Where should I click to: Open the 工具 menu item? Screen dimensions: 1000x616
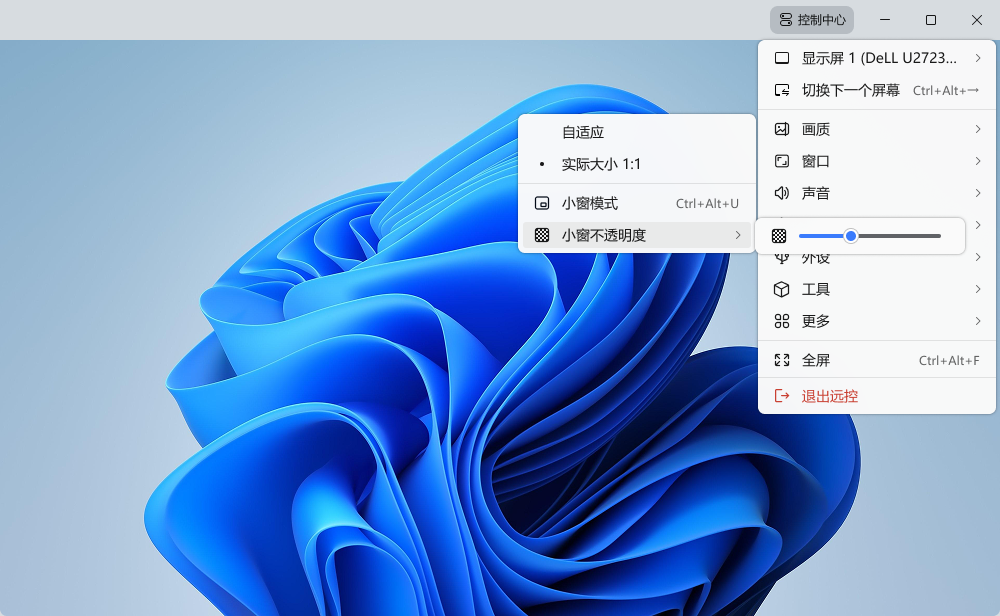point(877,290)
